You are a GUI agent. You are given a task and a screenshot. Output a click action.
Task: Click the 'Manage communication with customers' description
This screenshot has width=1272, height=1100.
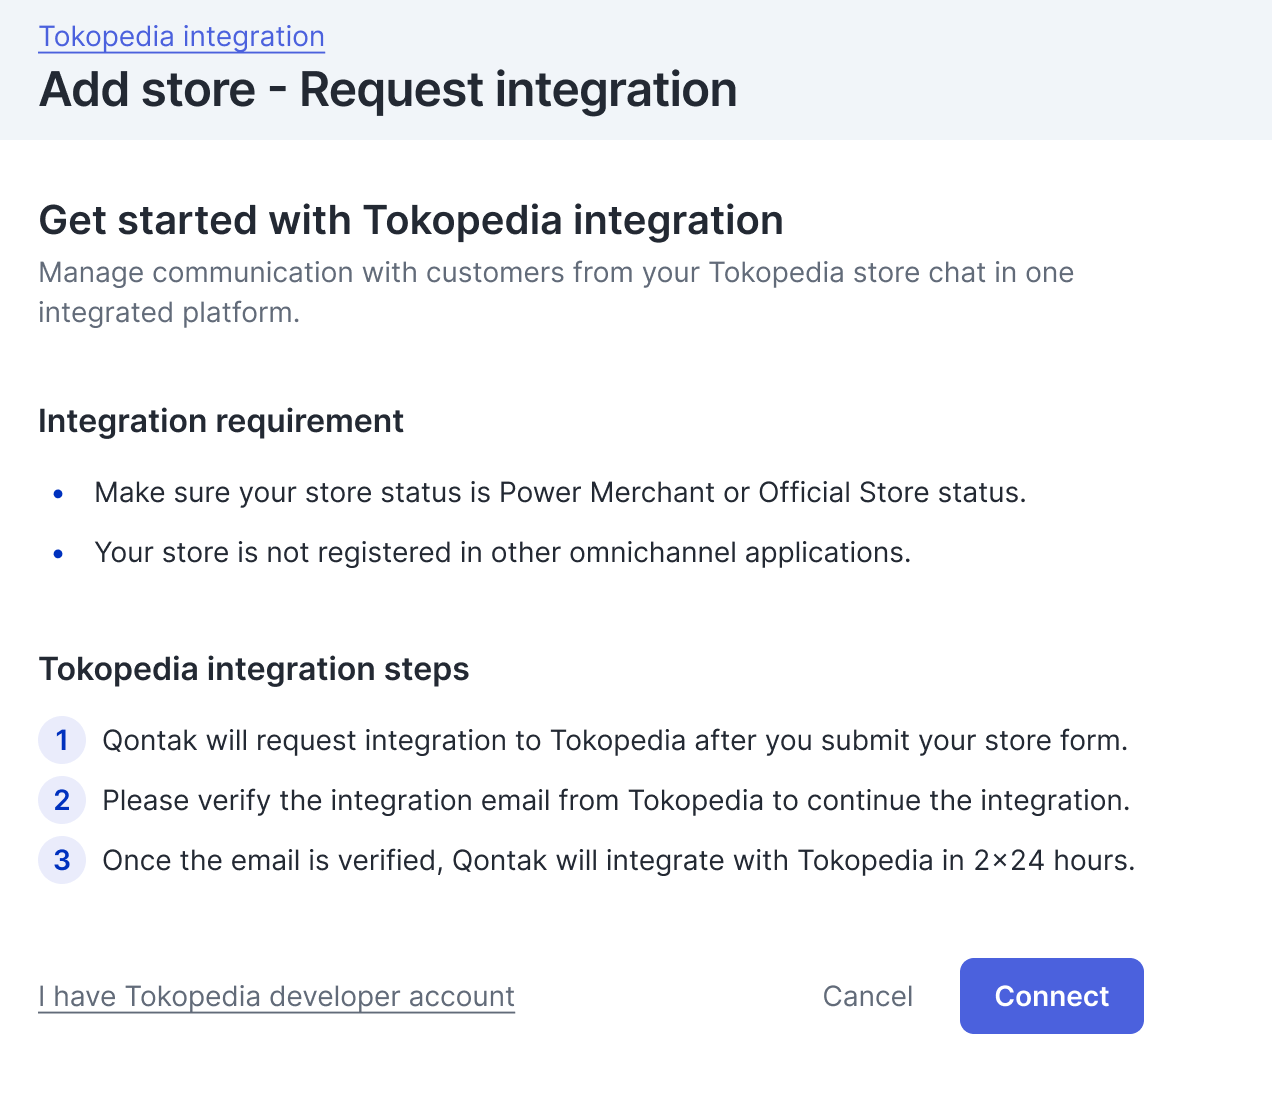556,292
